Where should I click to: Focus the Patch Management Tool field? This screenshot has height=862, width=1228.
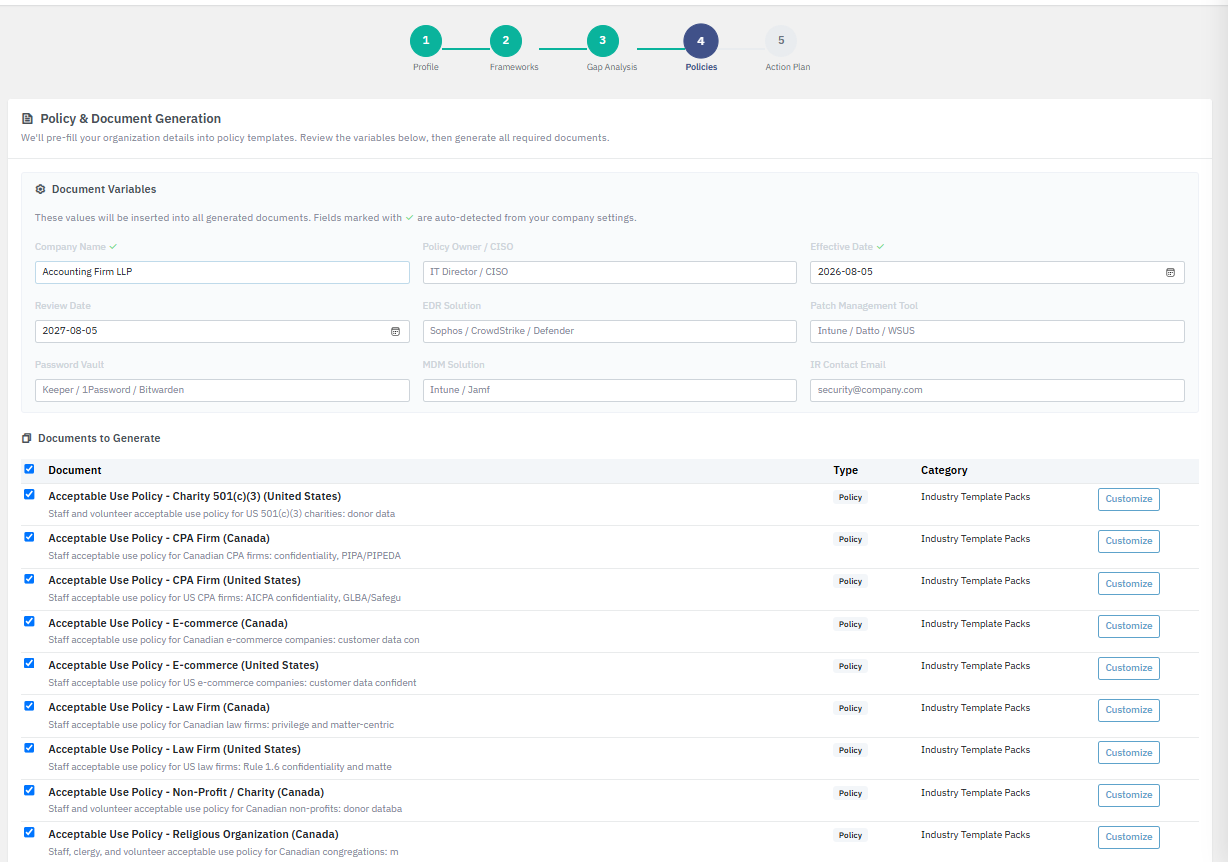(x=997, y=331)
